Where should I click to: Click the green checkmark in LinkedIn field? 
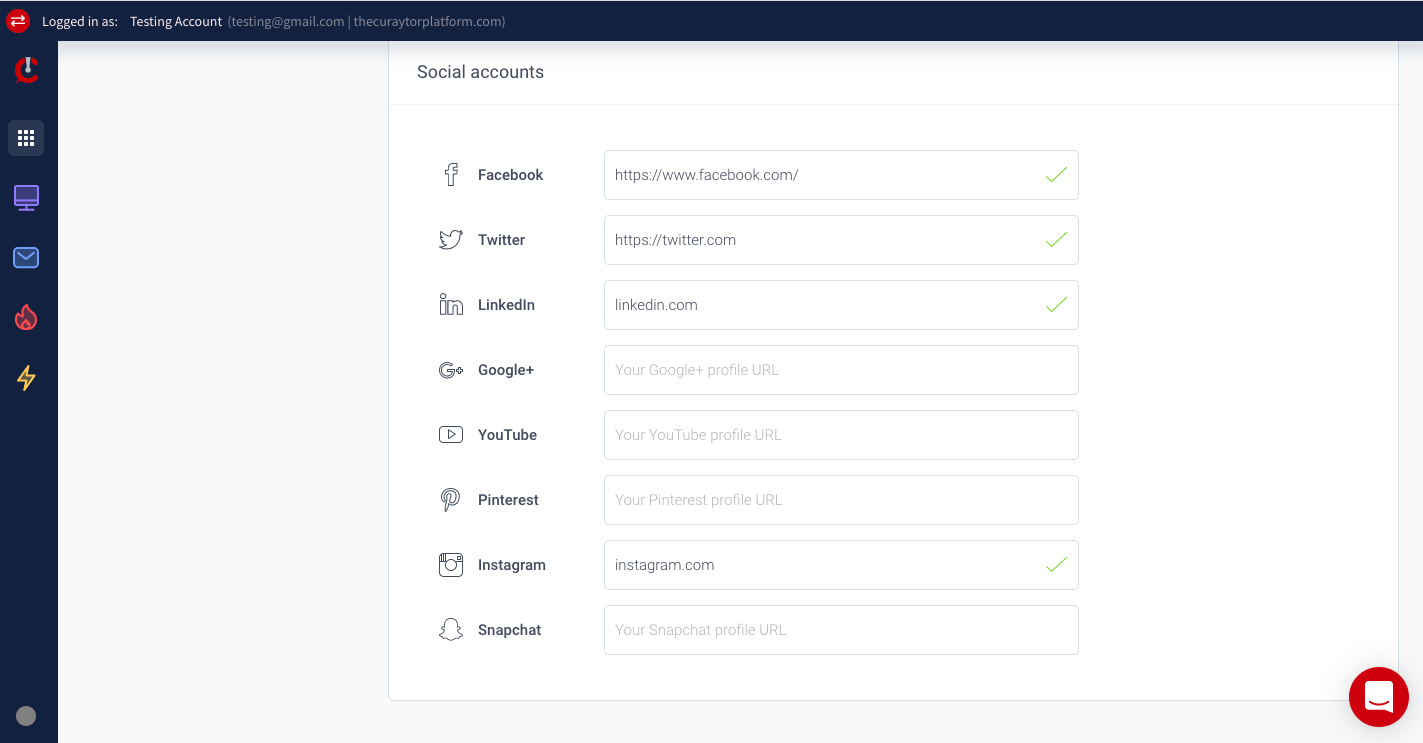coord(1056,305)
